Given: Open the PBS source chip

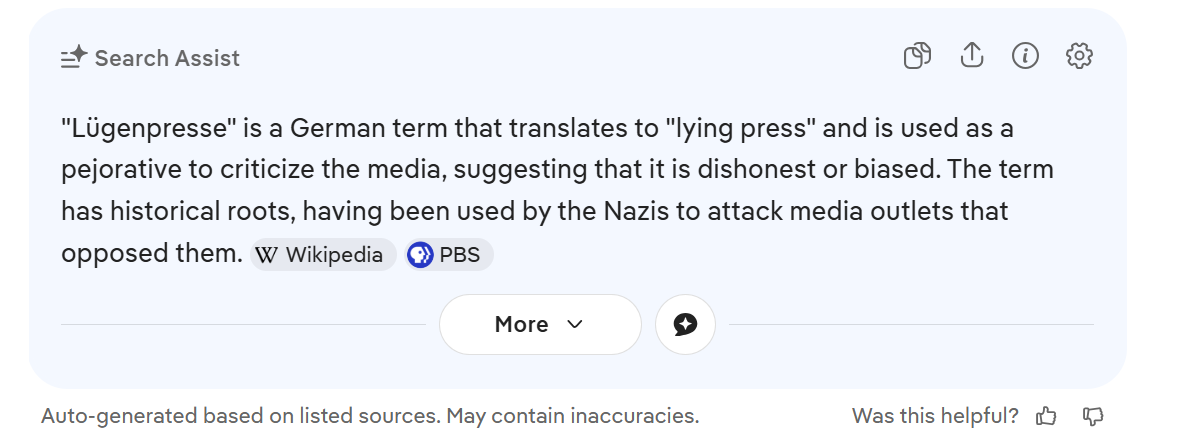Looking at the screenshot, I should (x=450, y=255).
